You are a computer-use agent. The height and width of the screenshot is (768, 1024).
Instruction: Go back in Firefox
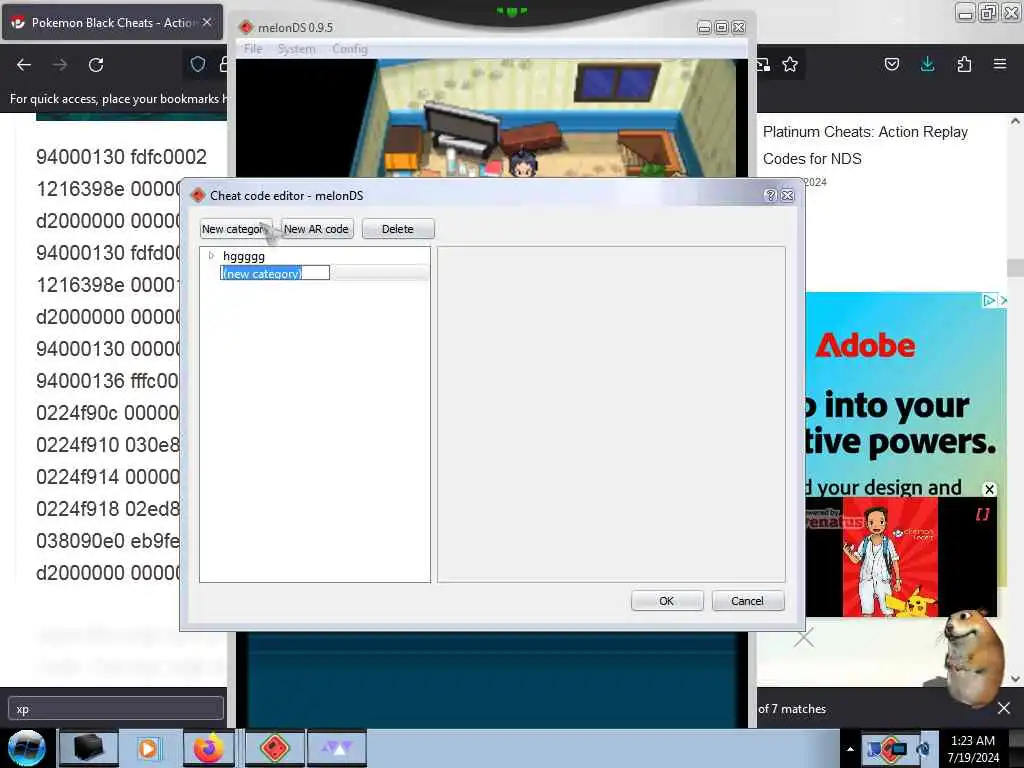coord(24,65)
